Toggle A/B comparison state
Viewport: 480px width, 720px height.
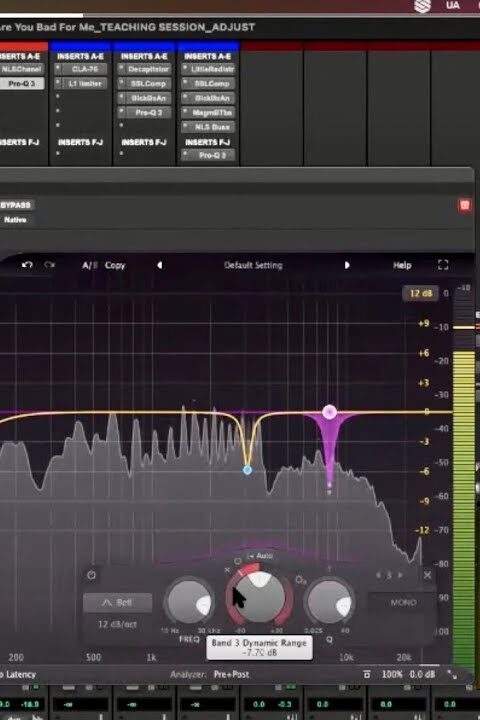[x=90, y=265]
